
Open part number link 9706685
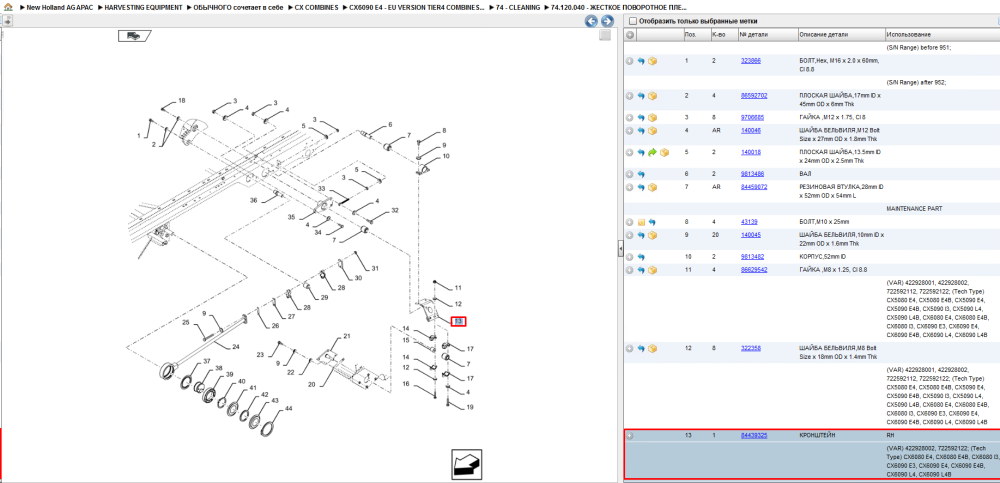pos(752,117)
